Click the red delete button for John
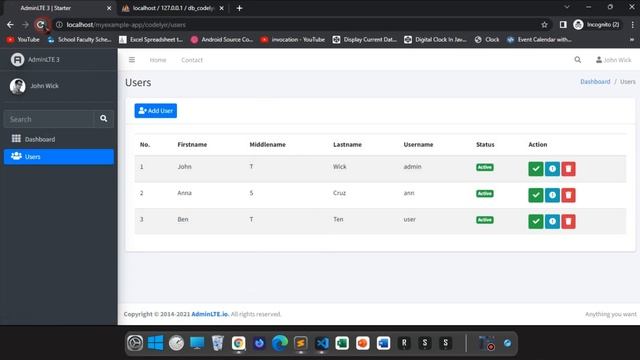Screen dimensions: 640x360 point(568,169)
